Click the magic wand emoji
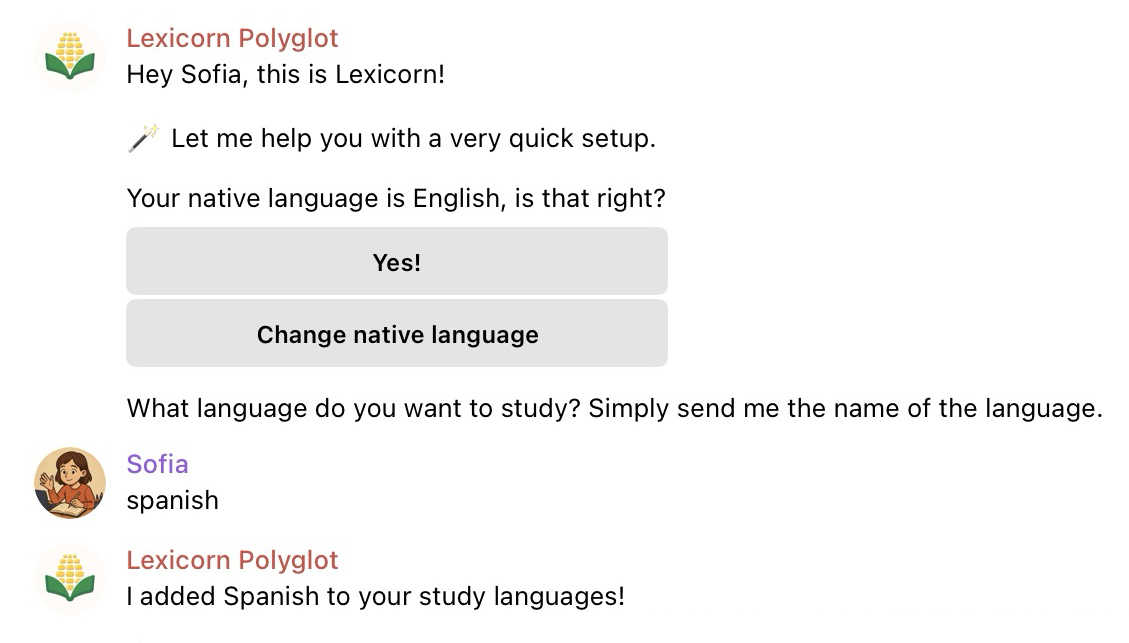The width and height of the screenshot is (1129, 643). click(144, 138)
